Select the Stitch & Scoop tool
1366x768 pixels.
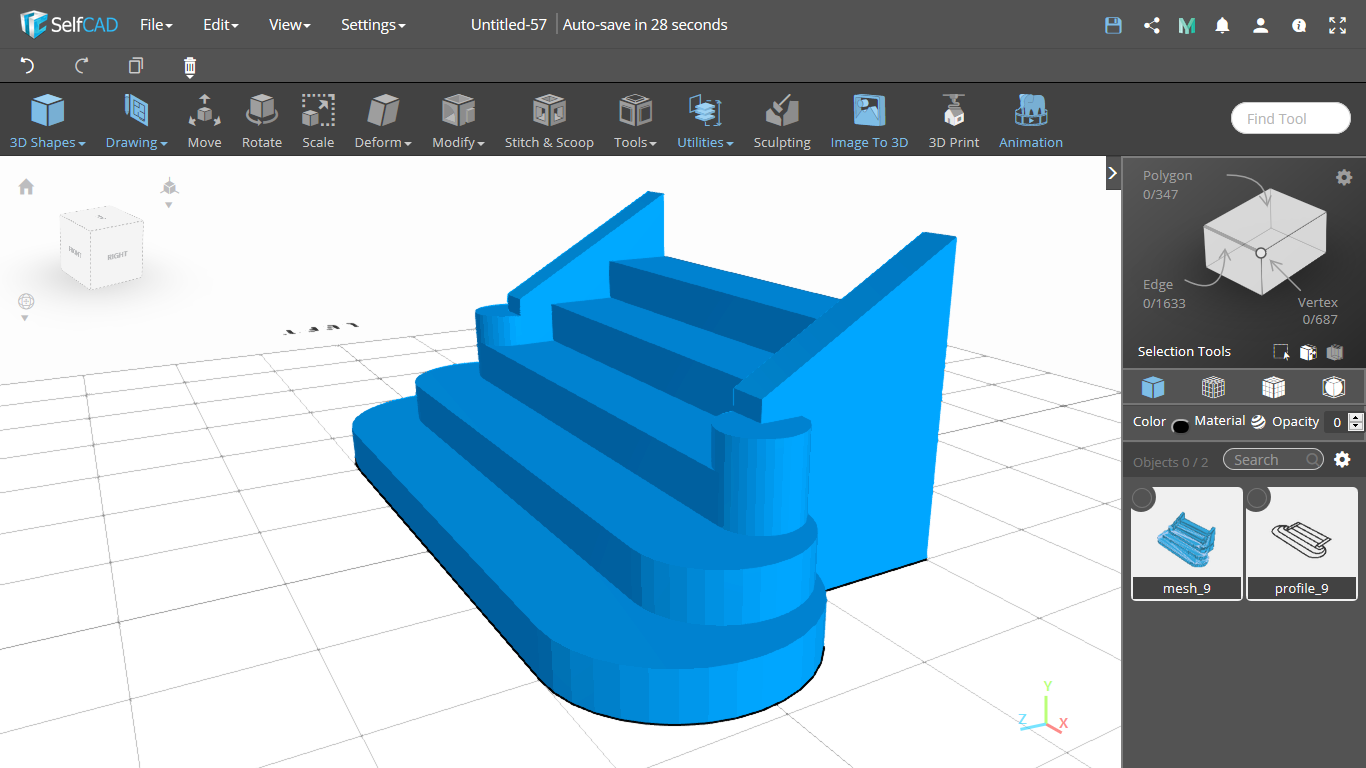tap(549, 121)
